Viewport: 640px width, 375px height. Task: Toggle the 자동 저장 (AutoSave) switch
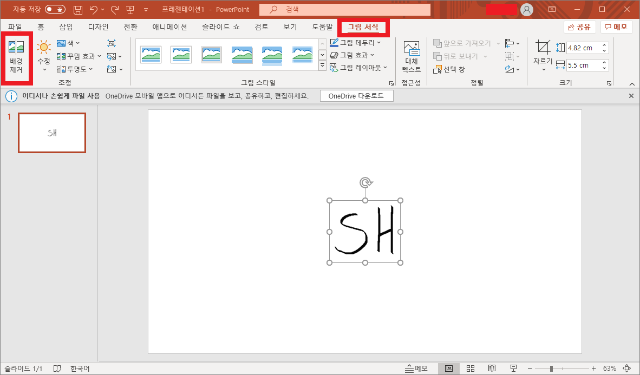(x=55, y=9)
